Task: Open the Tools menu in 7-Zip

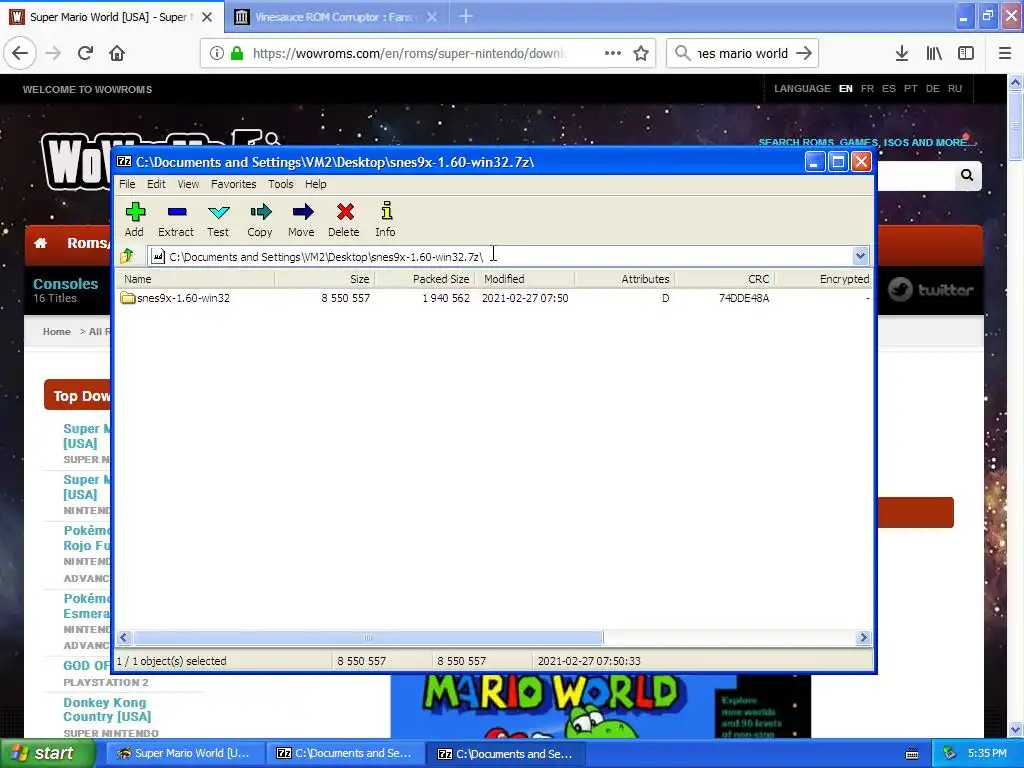Action: click(281, 184)
